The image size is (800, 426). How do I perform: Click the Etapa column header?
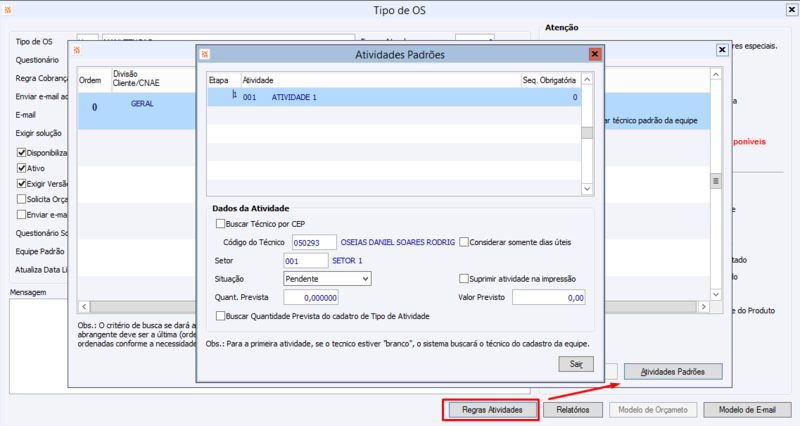pyautogui.click(x=224, y=80)
